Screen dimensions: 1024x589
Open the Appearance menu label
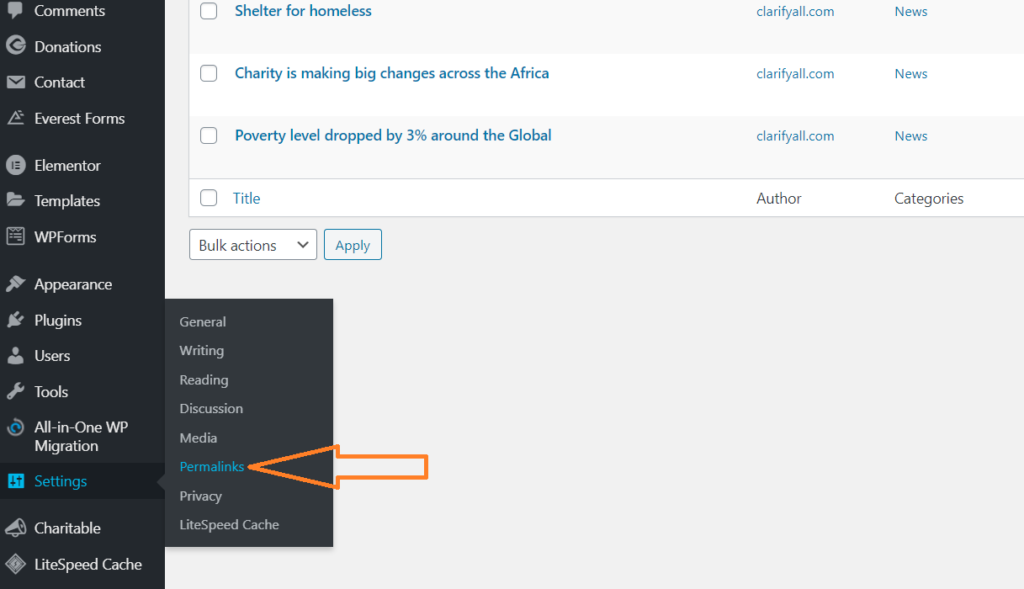(x=72, y=285)
